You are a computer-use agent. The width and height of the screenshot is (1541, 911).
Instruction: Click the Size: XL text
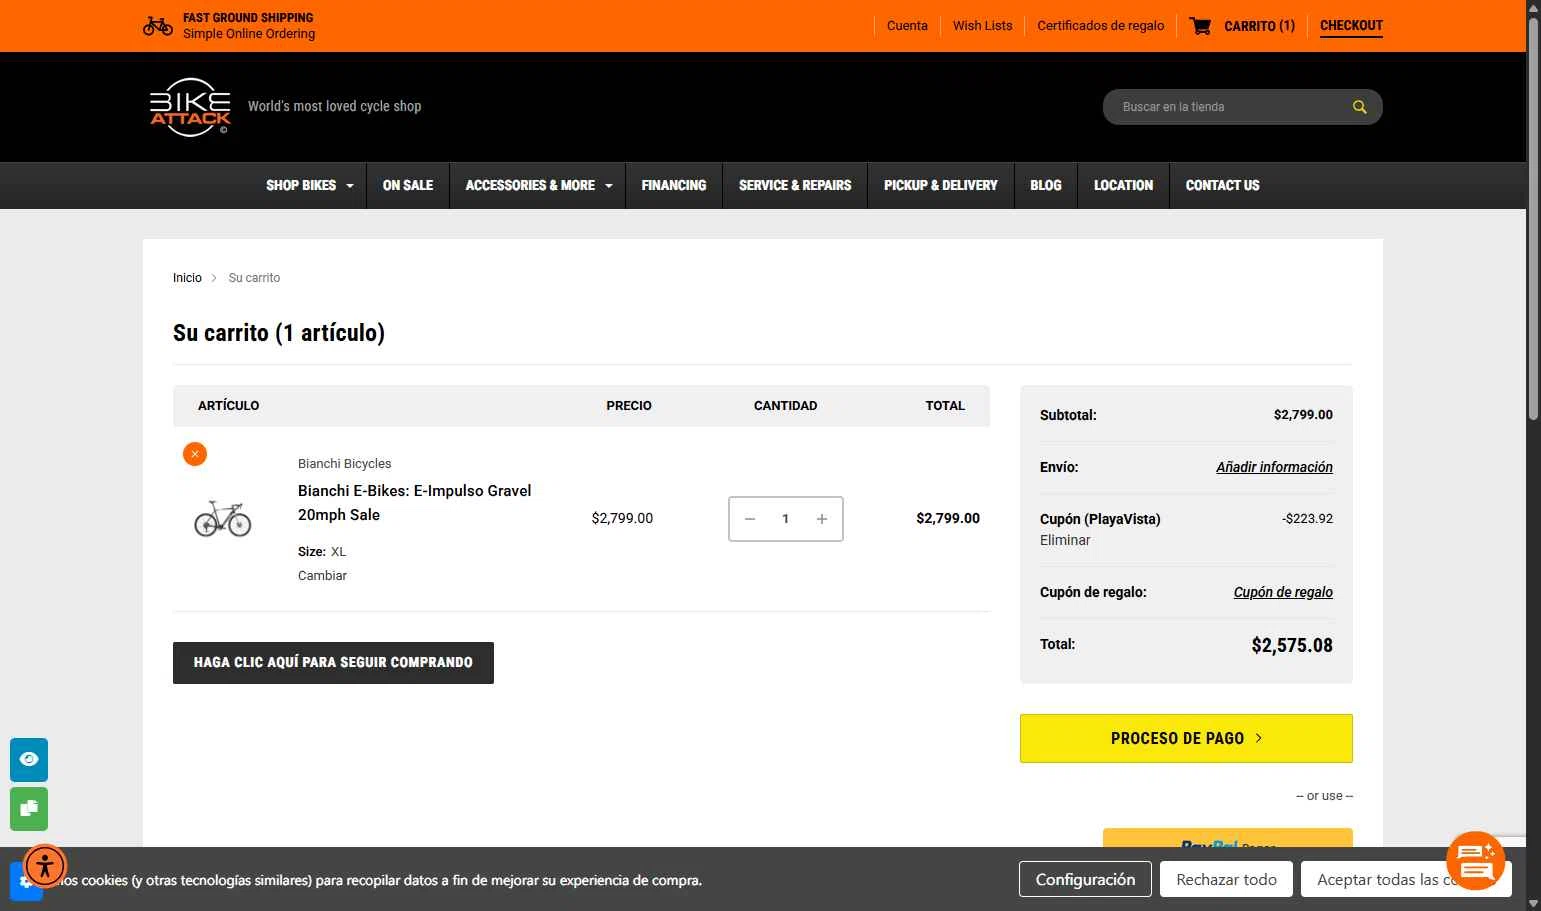[x=322, y=552]
